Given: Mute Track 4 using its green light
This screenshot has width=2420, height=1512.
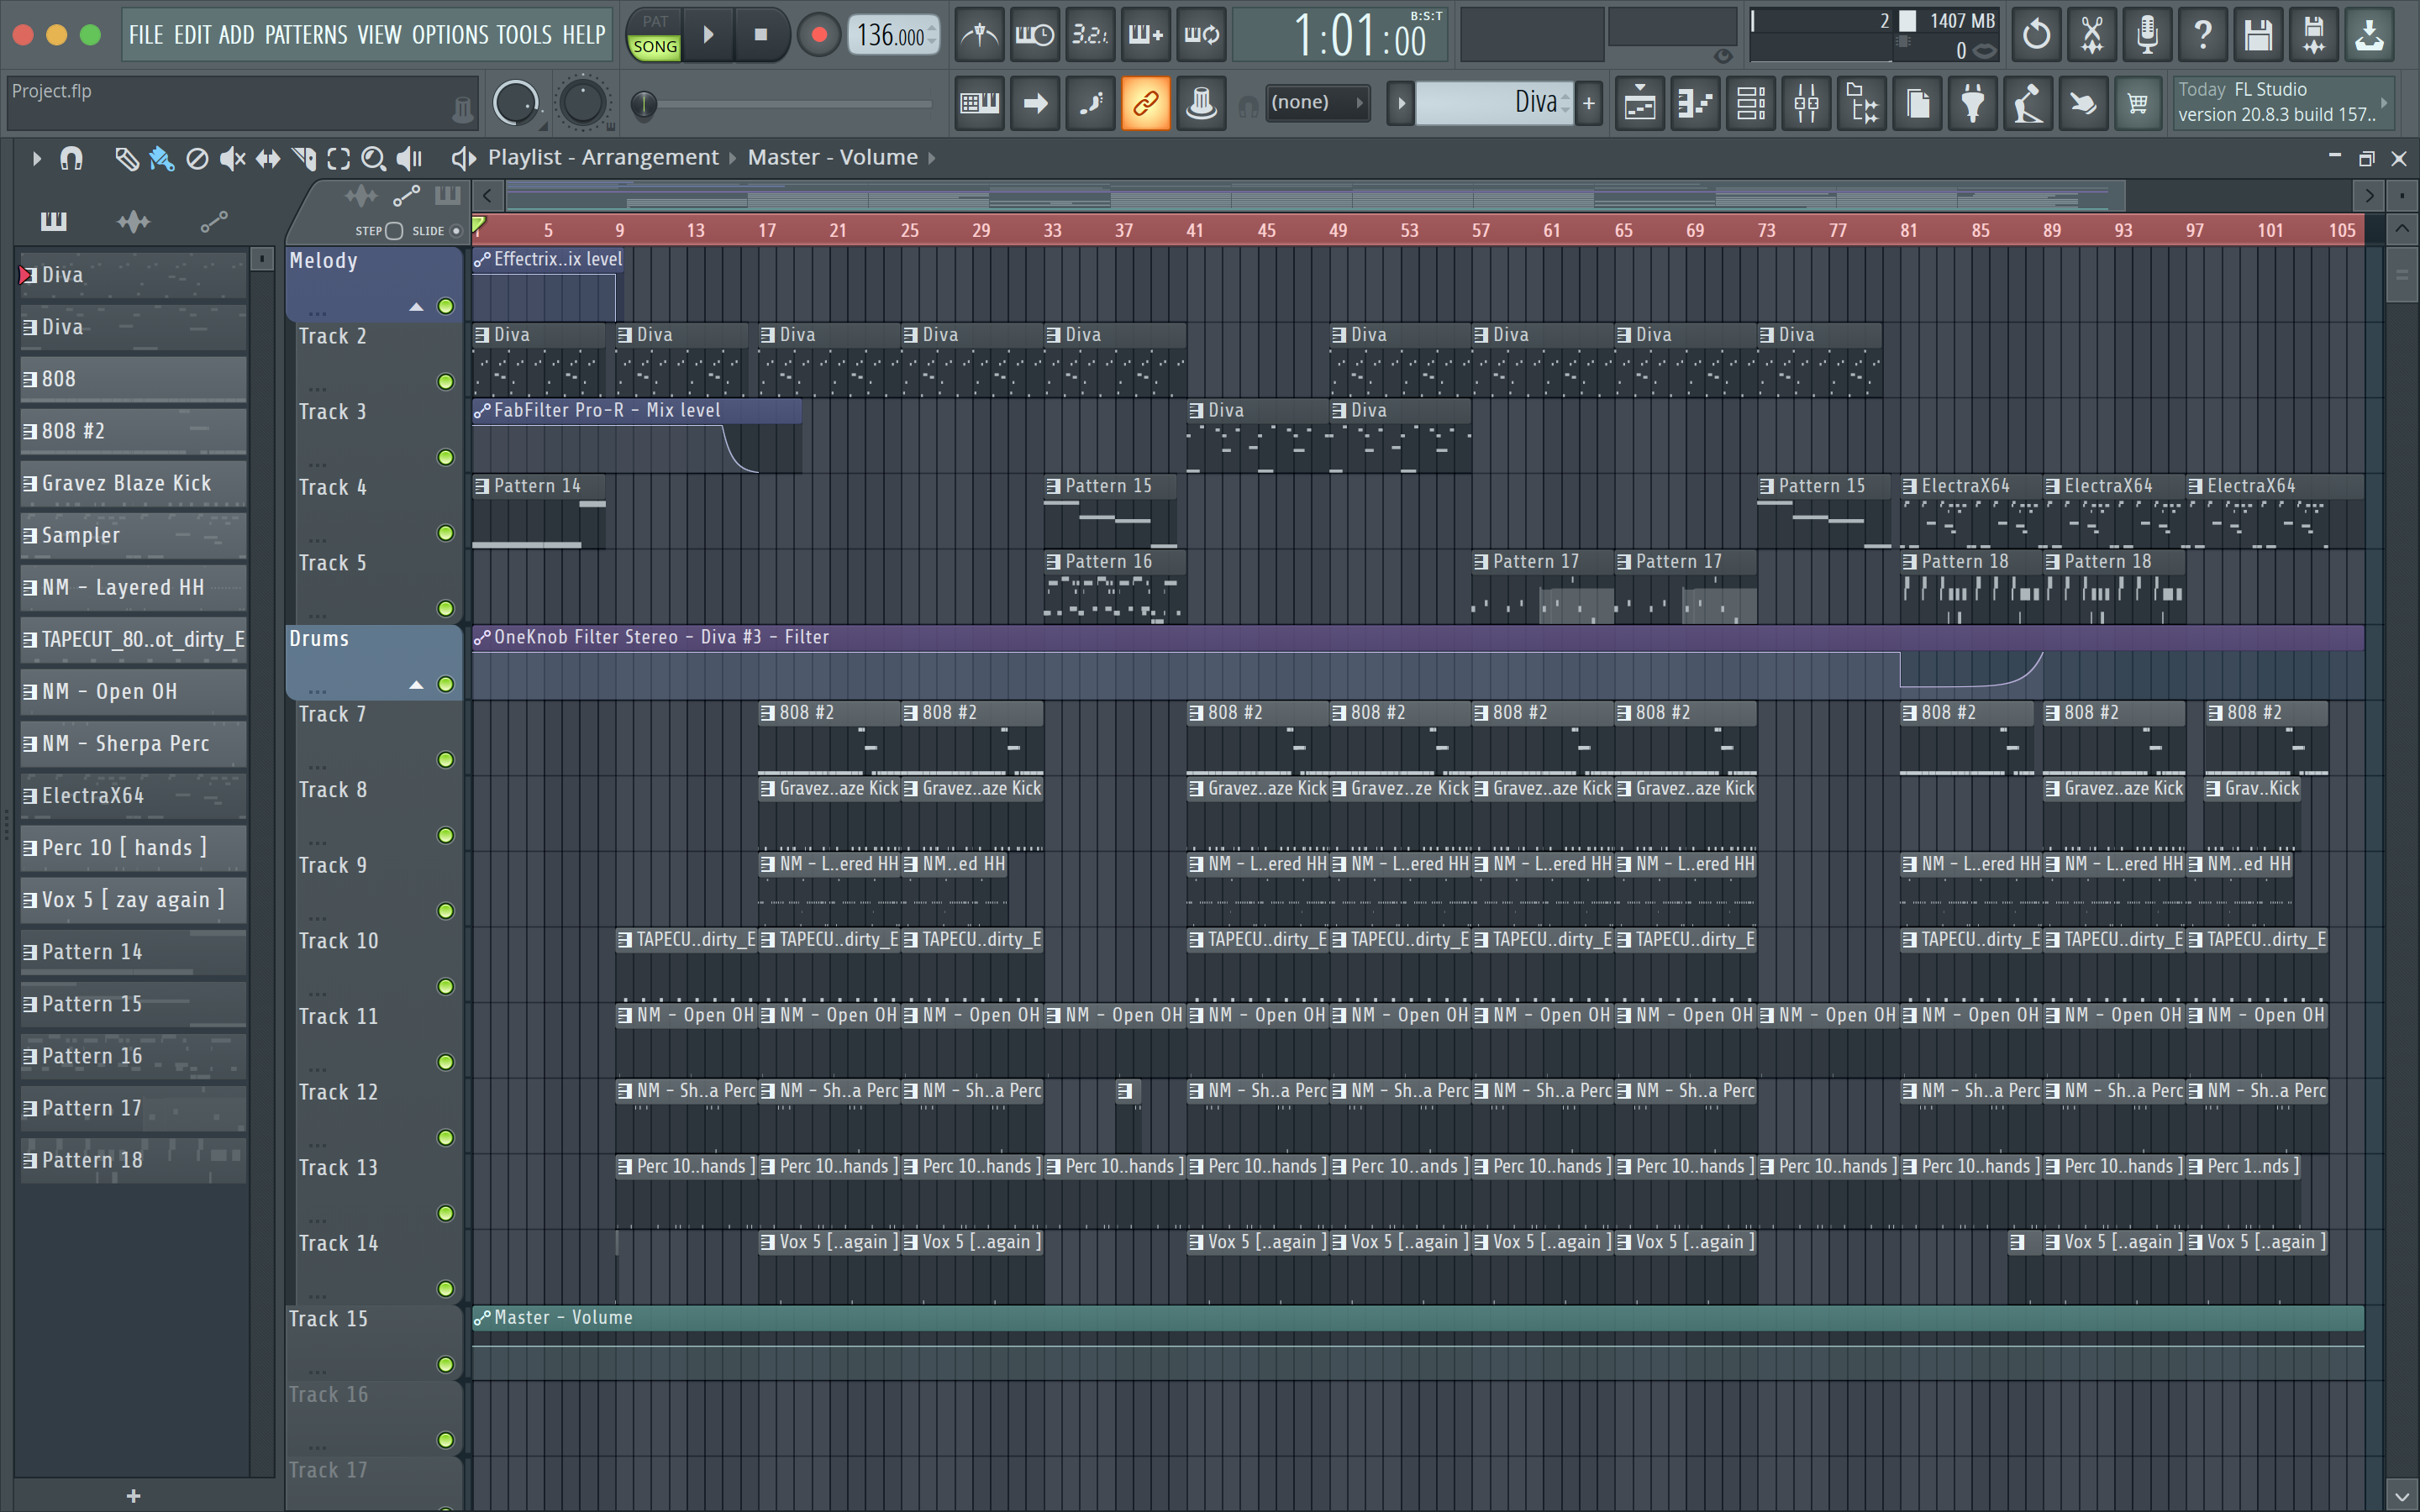Looking at the screenshot, I should click(x=446, y=533).
